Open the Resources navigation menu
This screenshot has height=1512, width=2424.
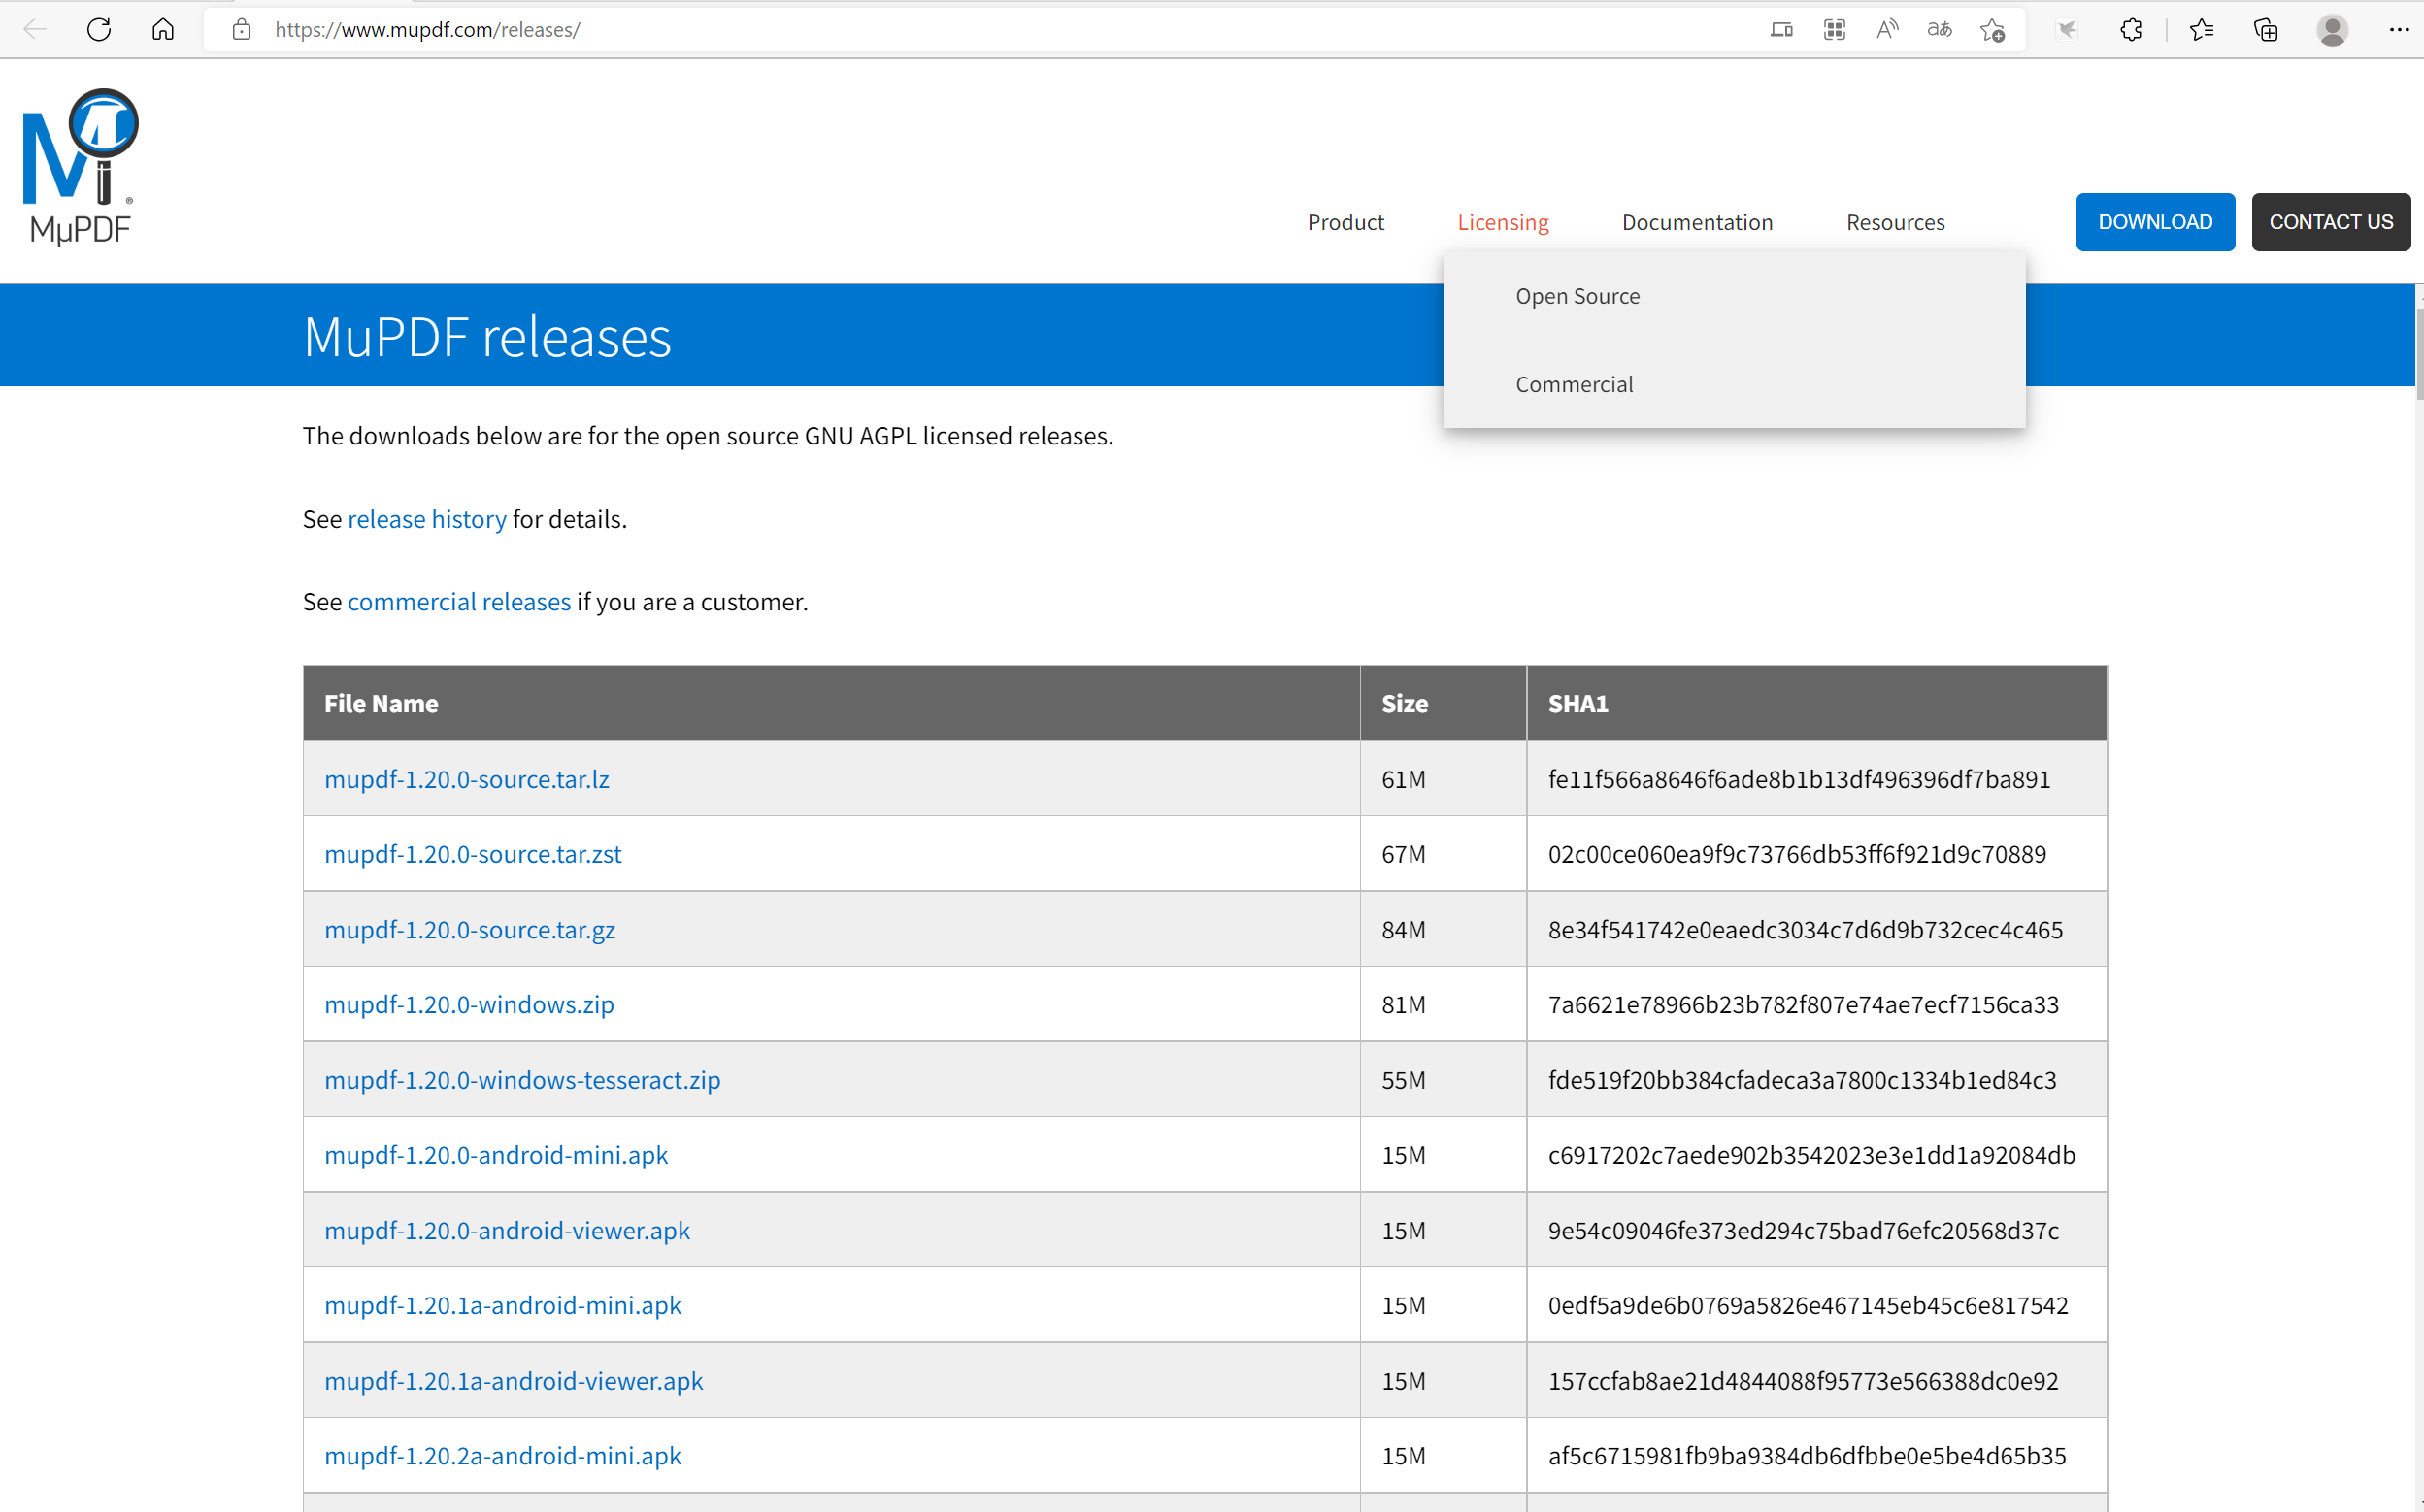coord(1894,222)
